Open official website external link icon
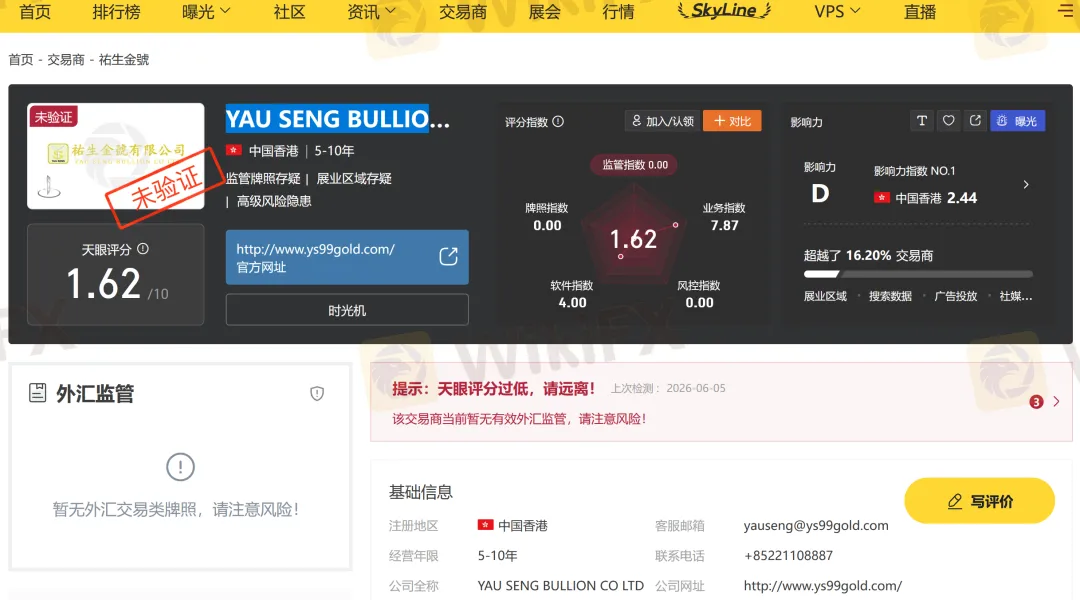 [x=448, y=256]
